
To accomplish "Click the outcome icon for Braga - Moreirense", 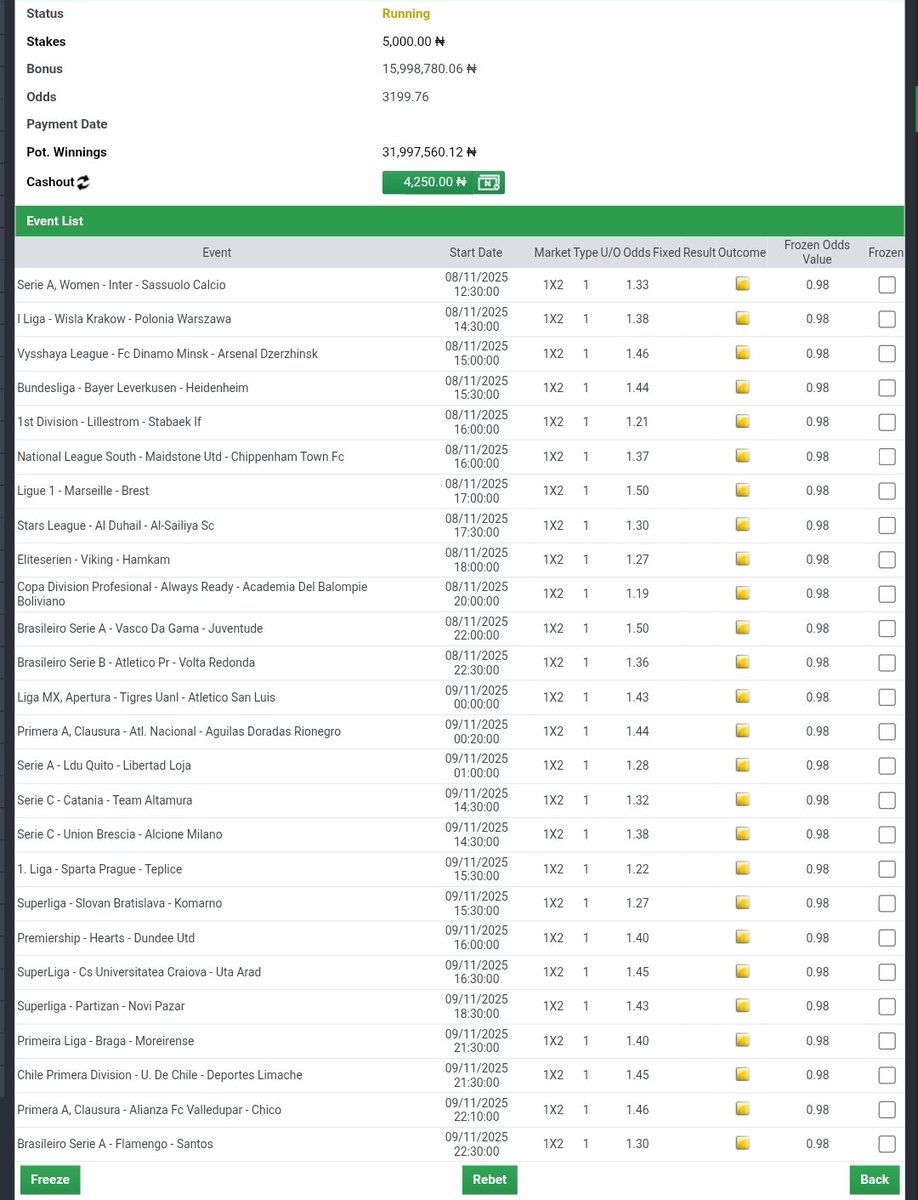I will pos(742,1040).
